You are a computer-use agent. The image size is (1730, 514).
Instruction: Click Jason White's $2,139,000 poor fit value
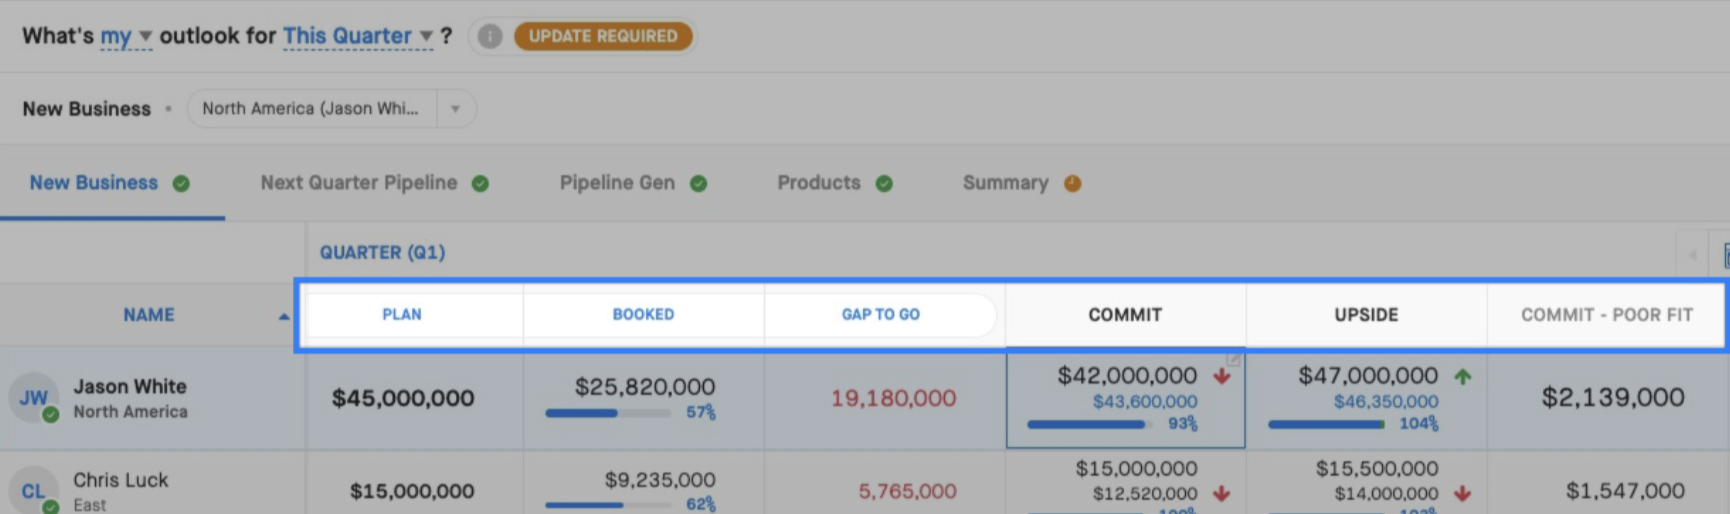1613,398
